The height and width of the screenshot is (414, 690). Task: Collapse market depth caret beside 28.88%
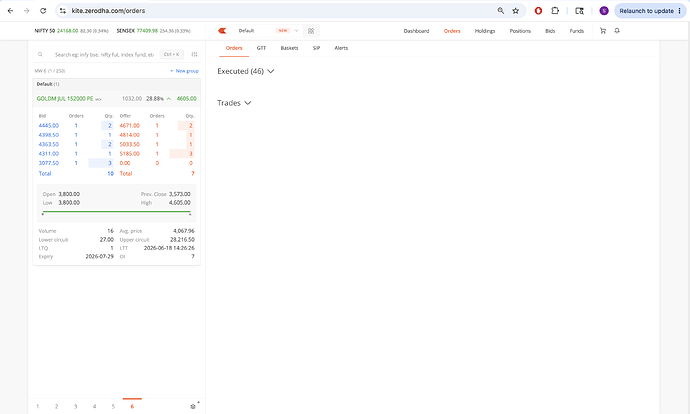tap(169, 99)
